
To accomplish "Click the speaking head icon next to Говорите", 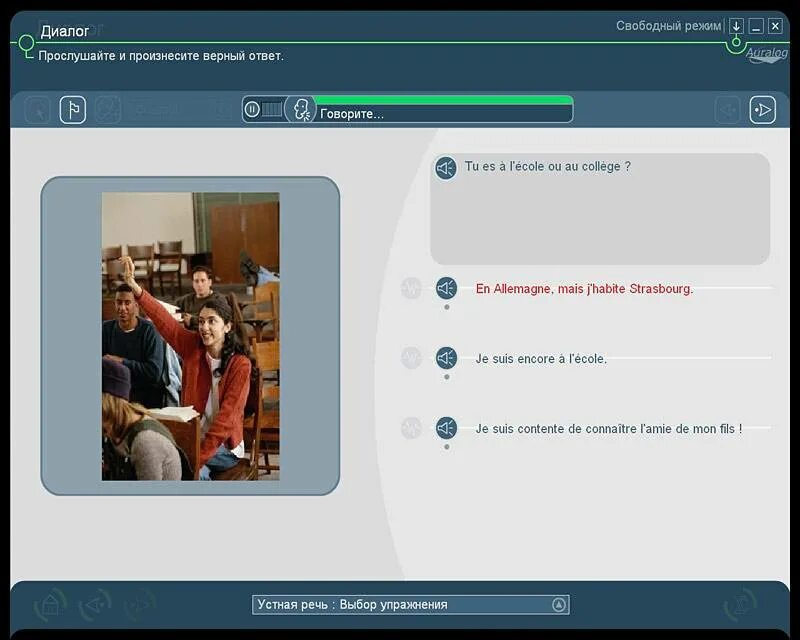I will coord(301,109).
